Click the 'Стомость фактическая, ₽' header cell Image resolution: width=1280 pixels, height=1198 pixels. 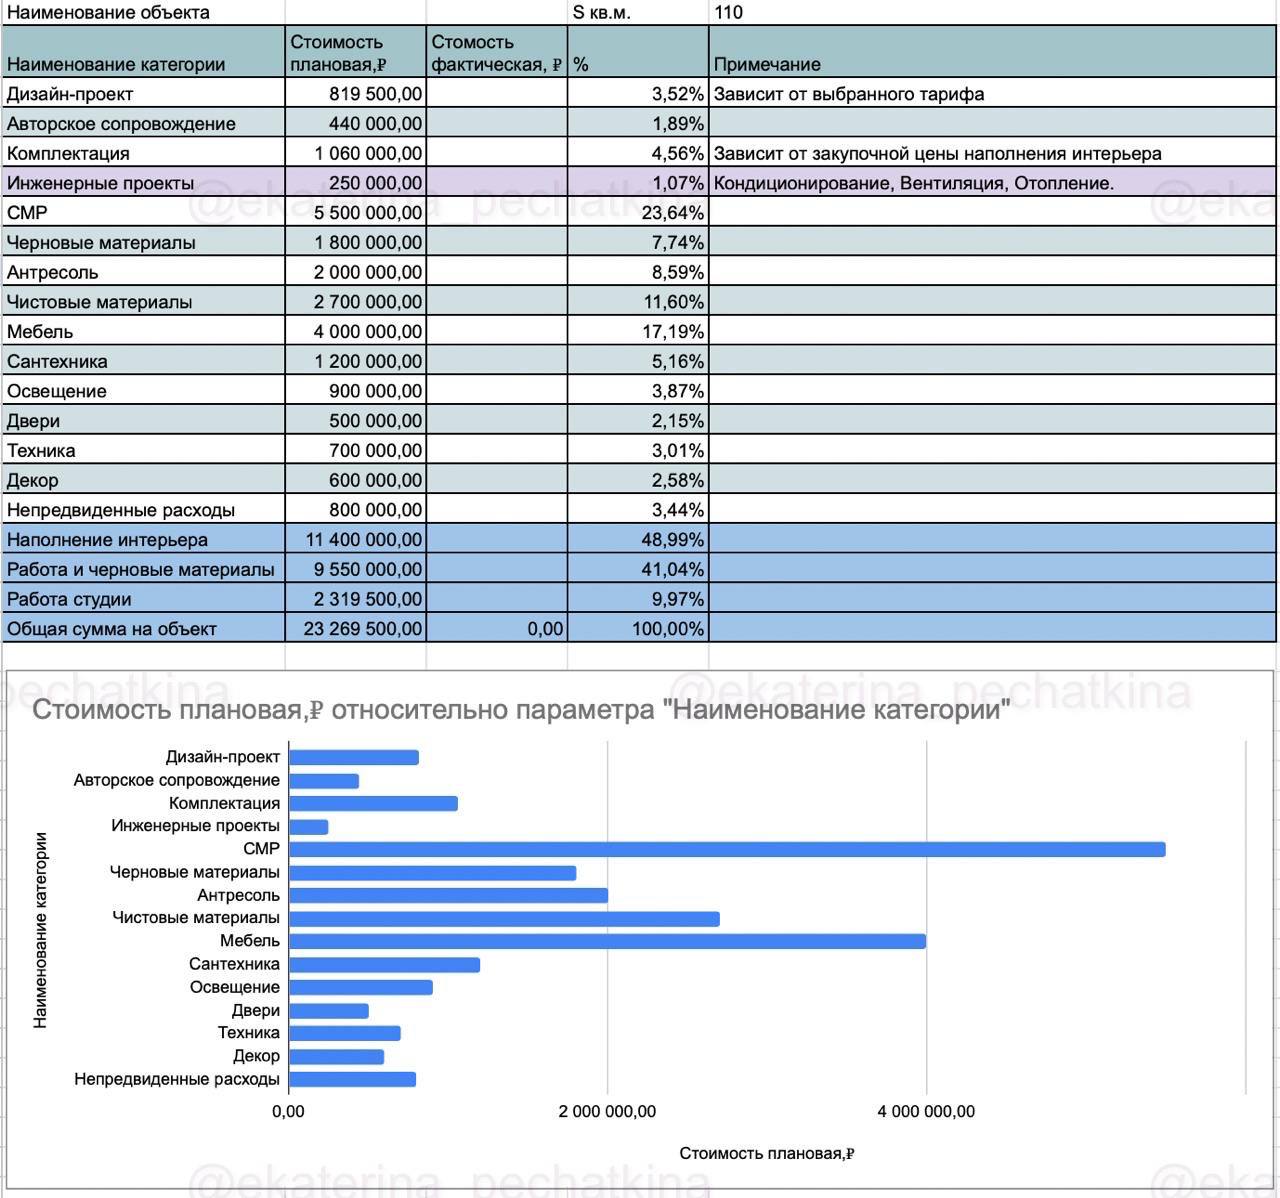pyautogui.click(x=497, y=52)
